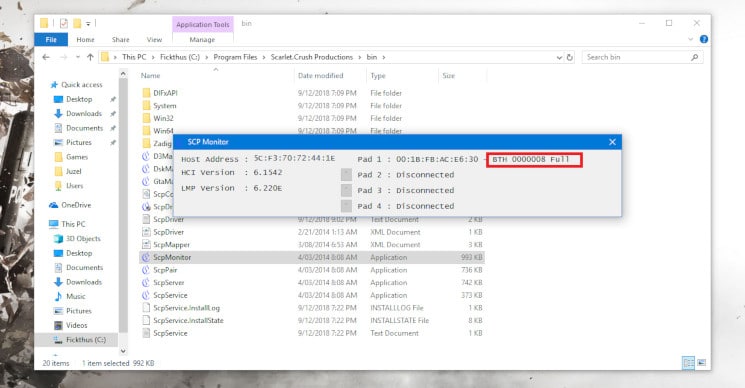Click the Application Tools contextual tab header
The image size is (745, 388).
pyautogui.click(x=203, y=24)
